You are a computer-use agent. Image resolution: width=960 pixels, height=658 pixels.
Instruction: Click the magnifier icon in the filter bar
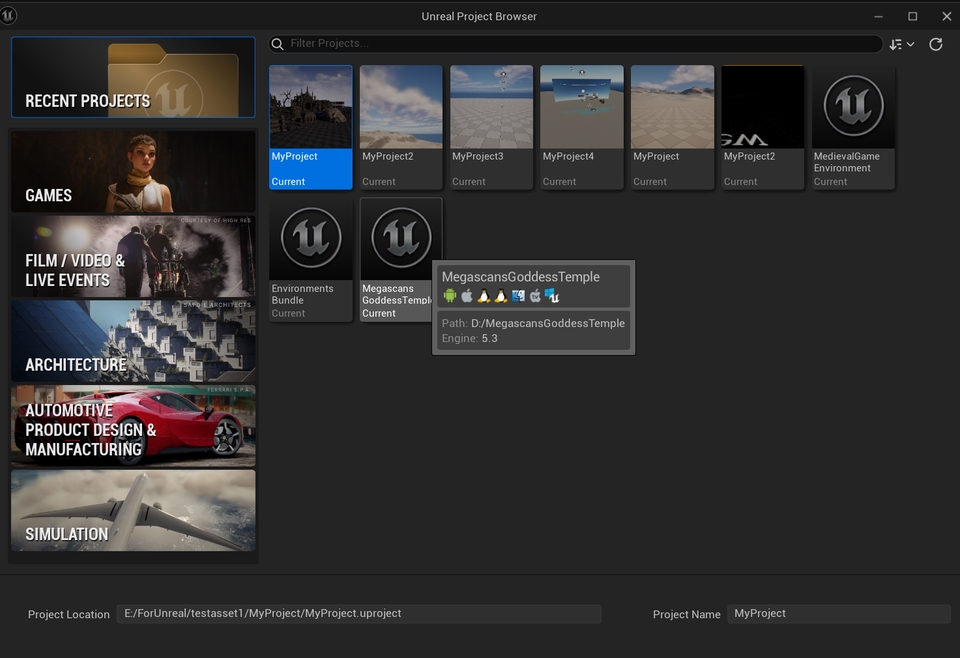tap(277, 44)
